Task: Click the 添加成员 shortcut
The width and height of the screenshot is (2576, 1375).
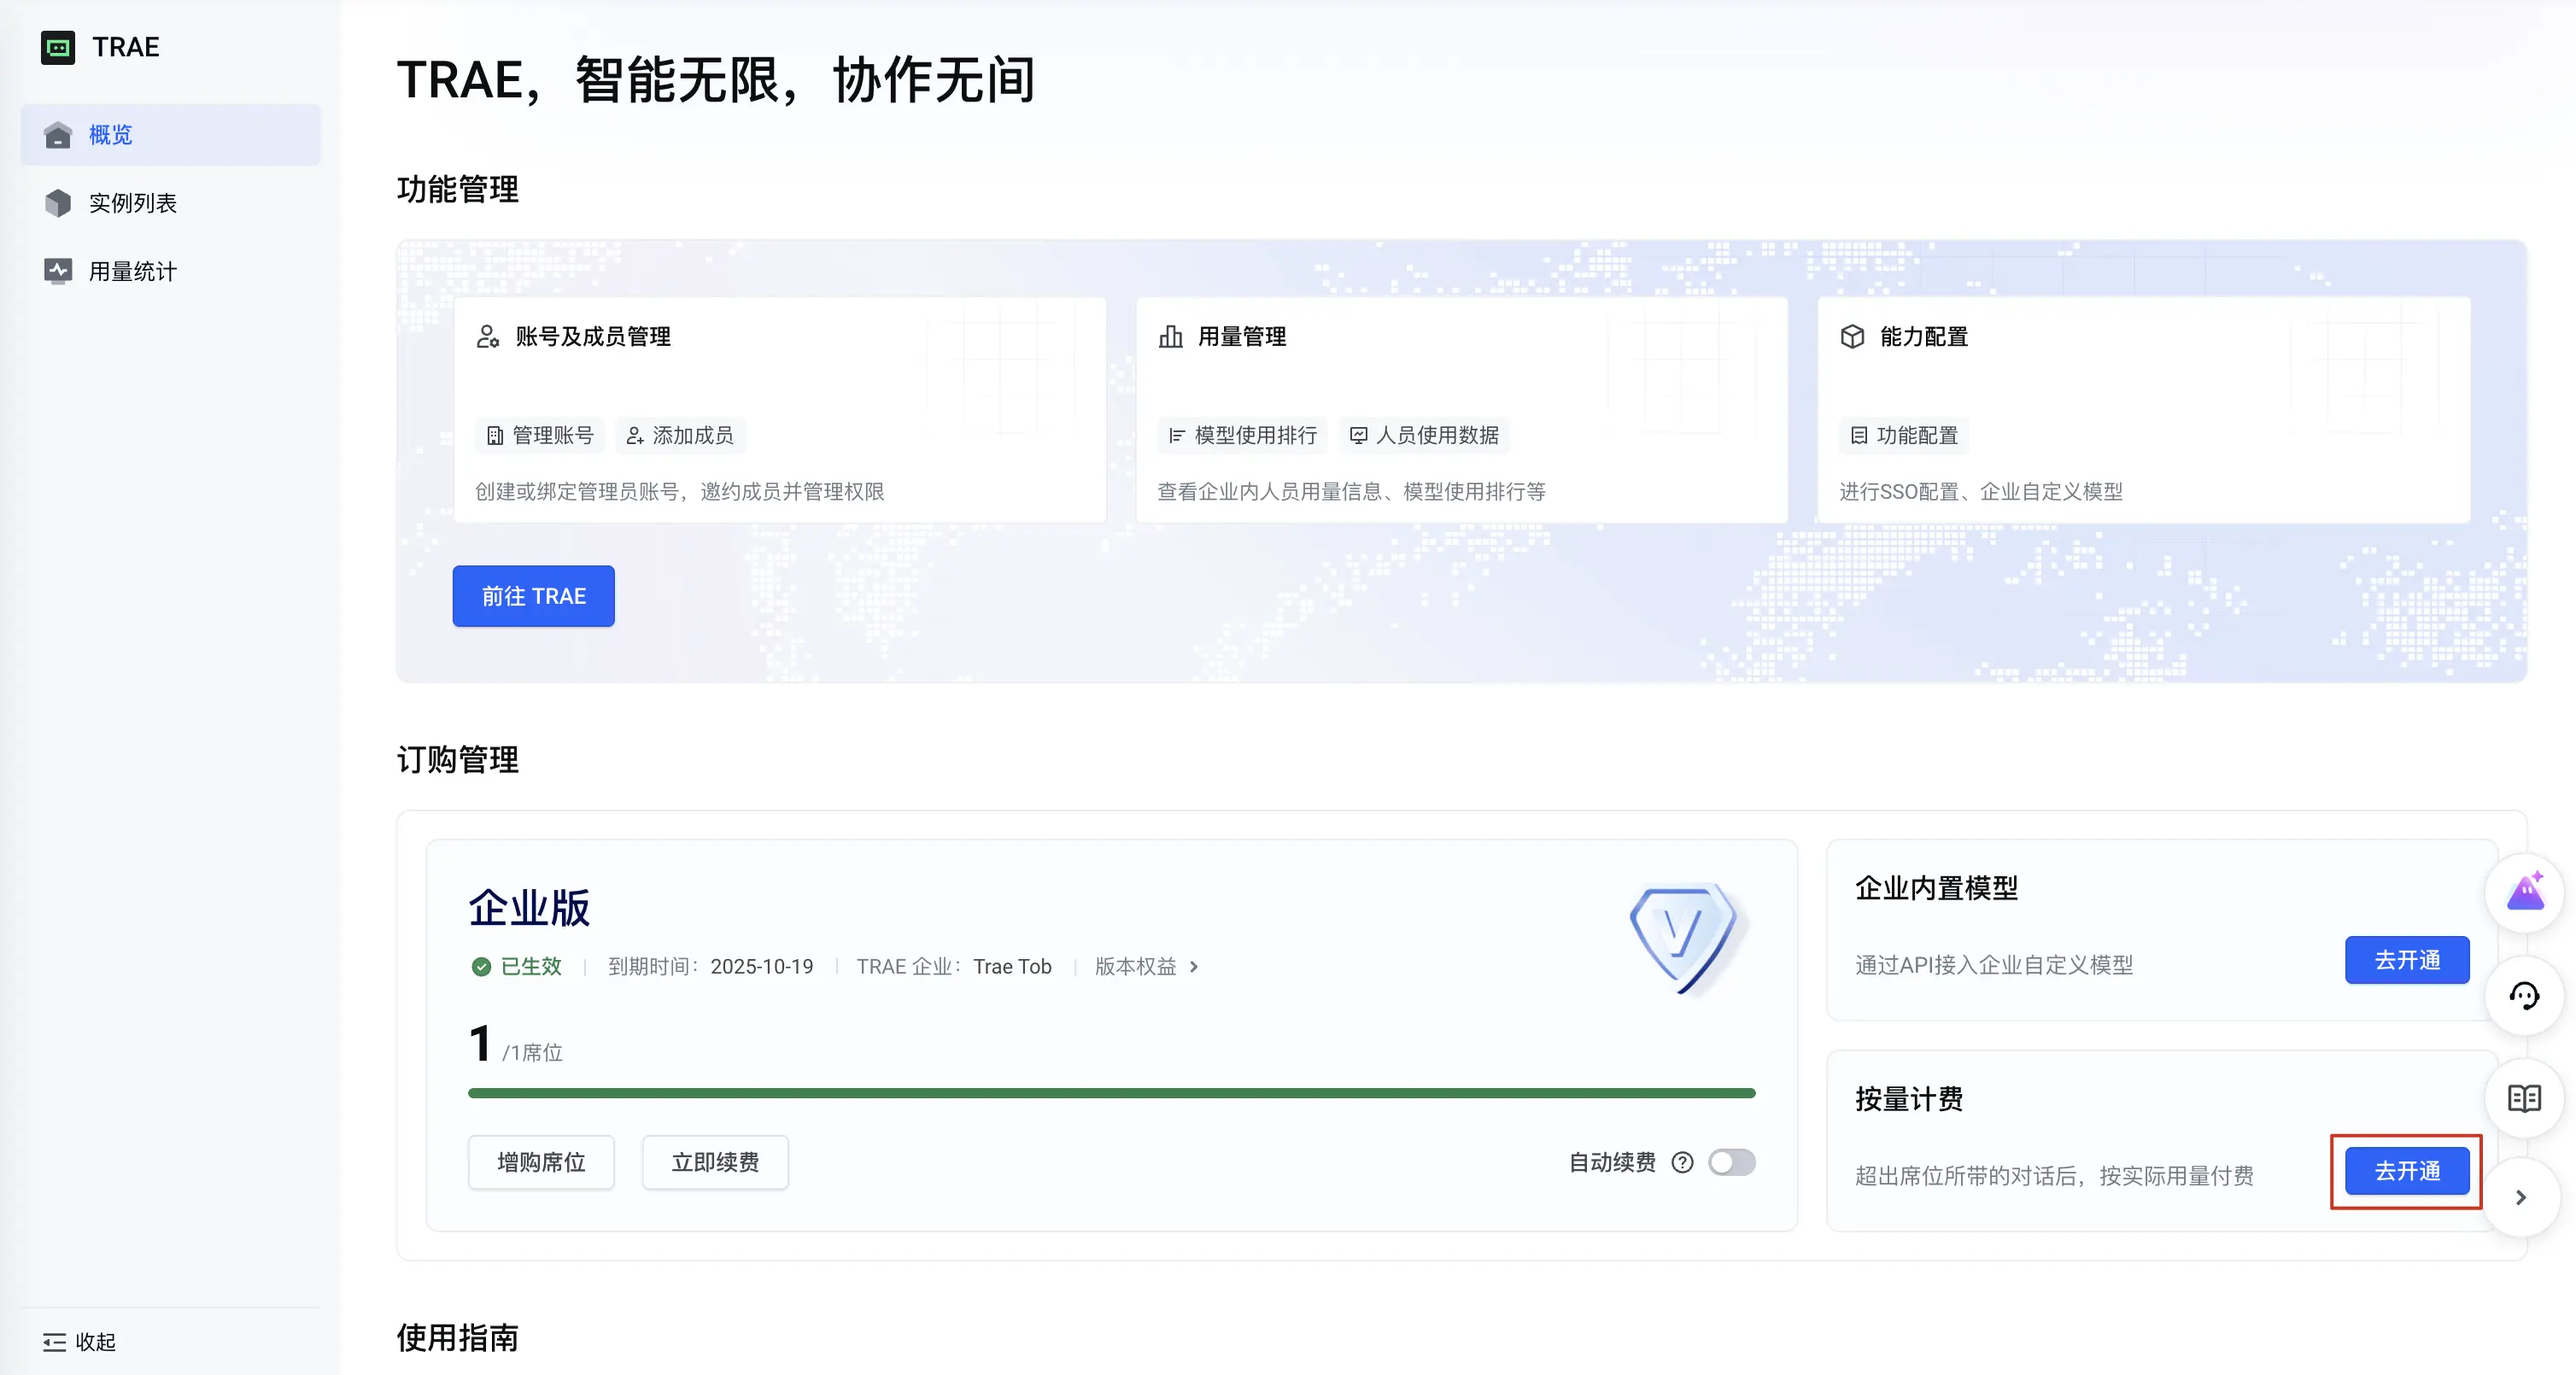Action: (x=680, y=435)
